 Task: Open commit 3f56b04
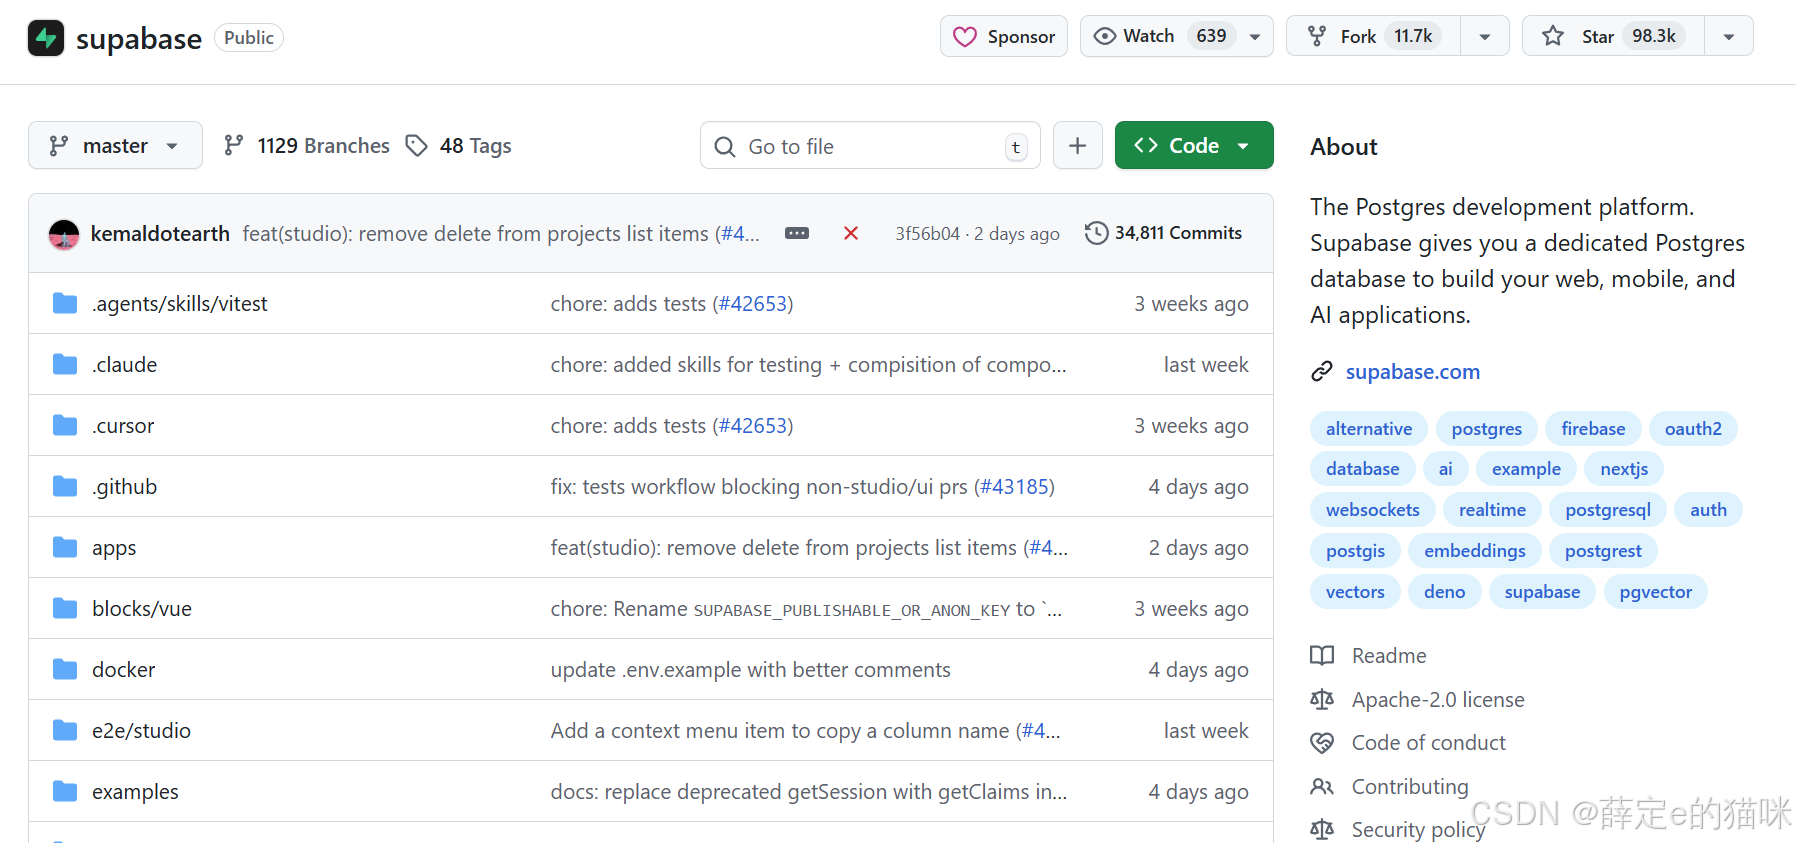pos(927,234)
